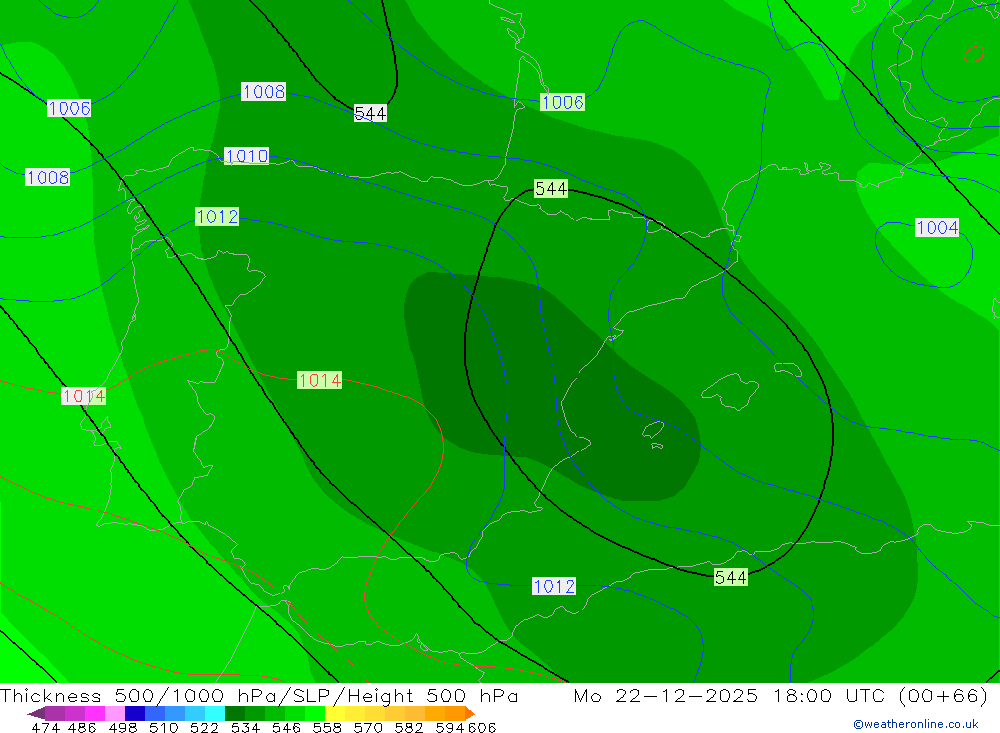The image size is (1000, 733).
Task: Click legend value 486
Action: coord(82,727)
